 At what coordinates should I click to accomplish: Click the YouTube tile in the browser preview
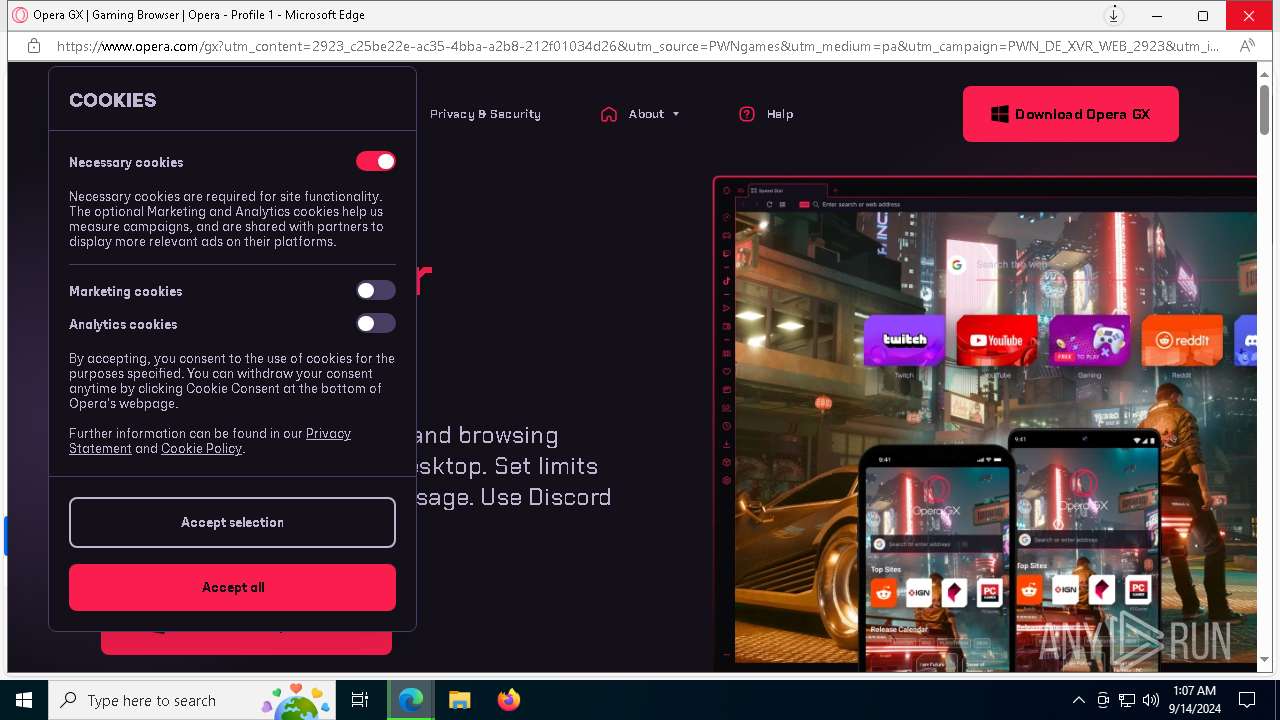pyautogui.click(x=997, y=341)
